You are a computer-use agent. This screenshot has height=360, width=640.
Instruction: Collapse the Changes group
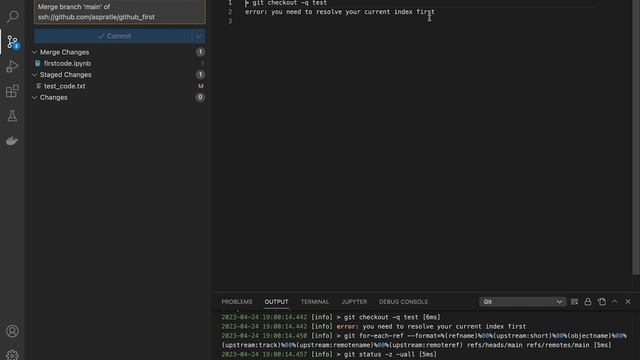click(35, 98)
